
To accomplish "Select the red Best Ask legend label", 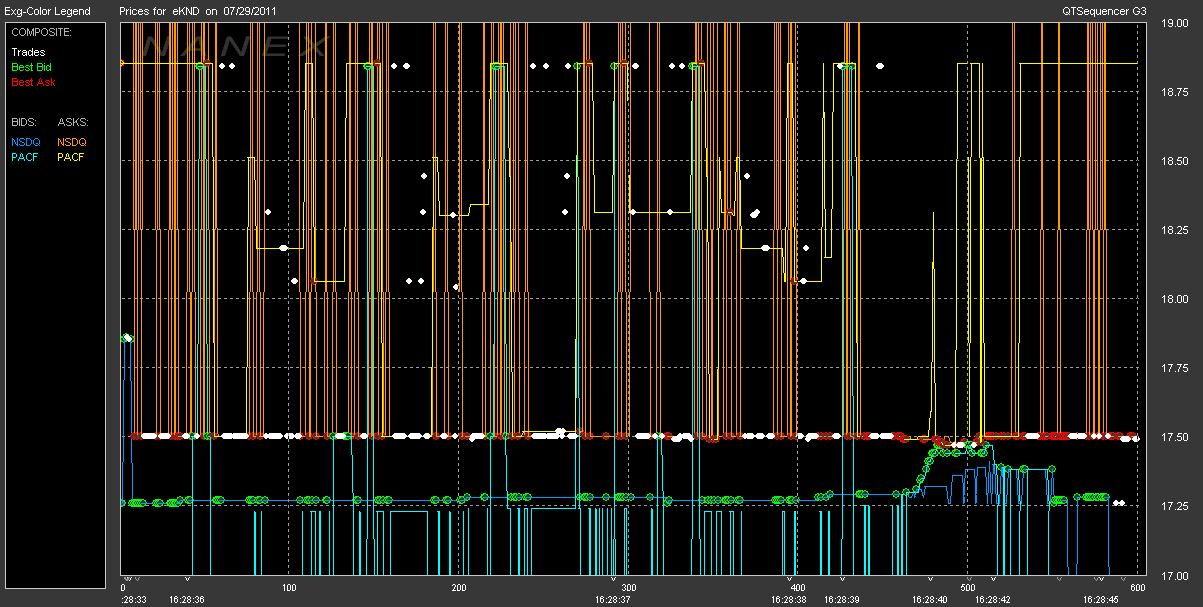I will click(31, 82).
